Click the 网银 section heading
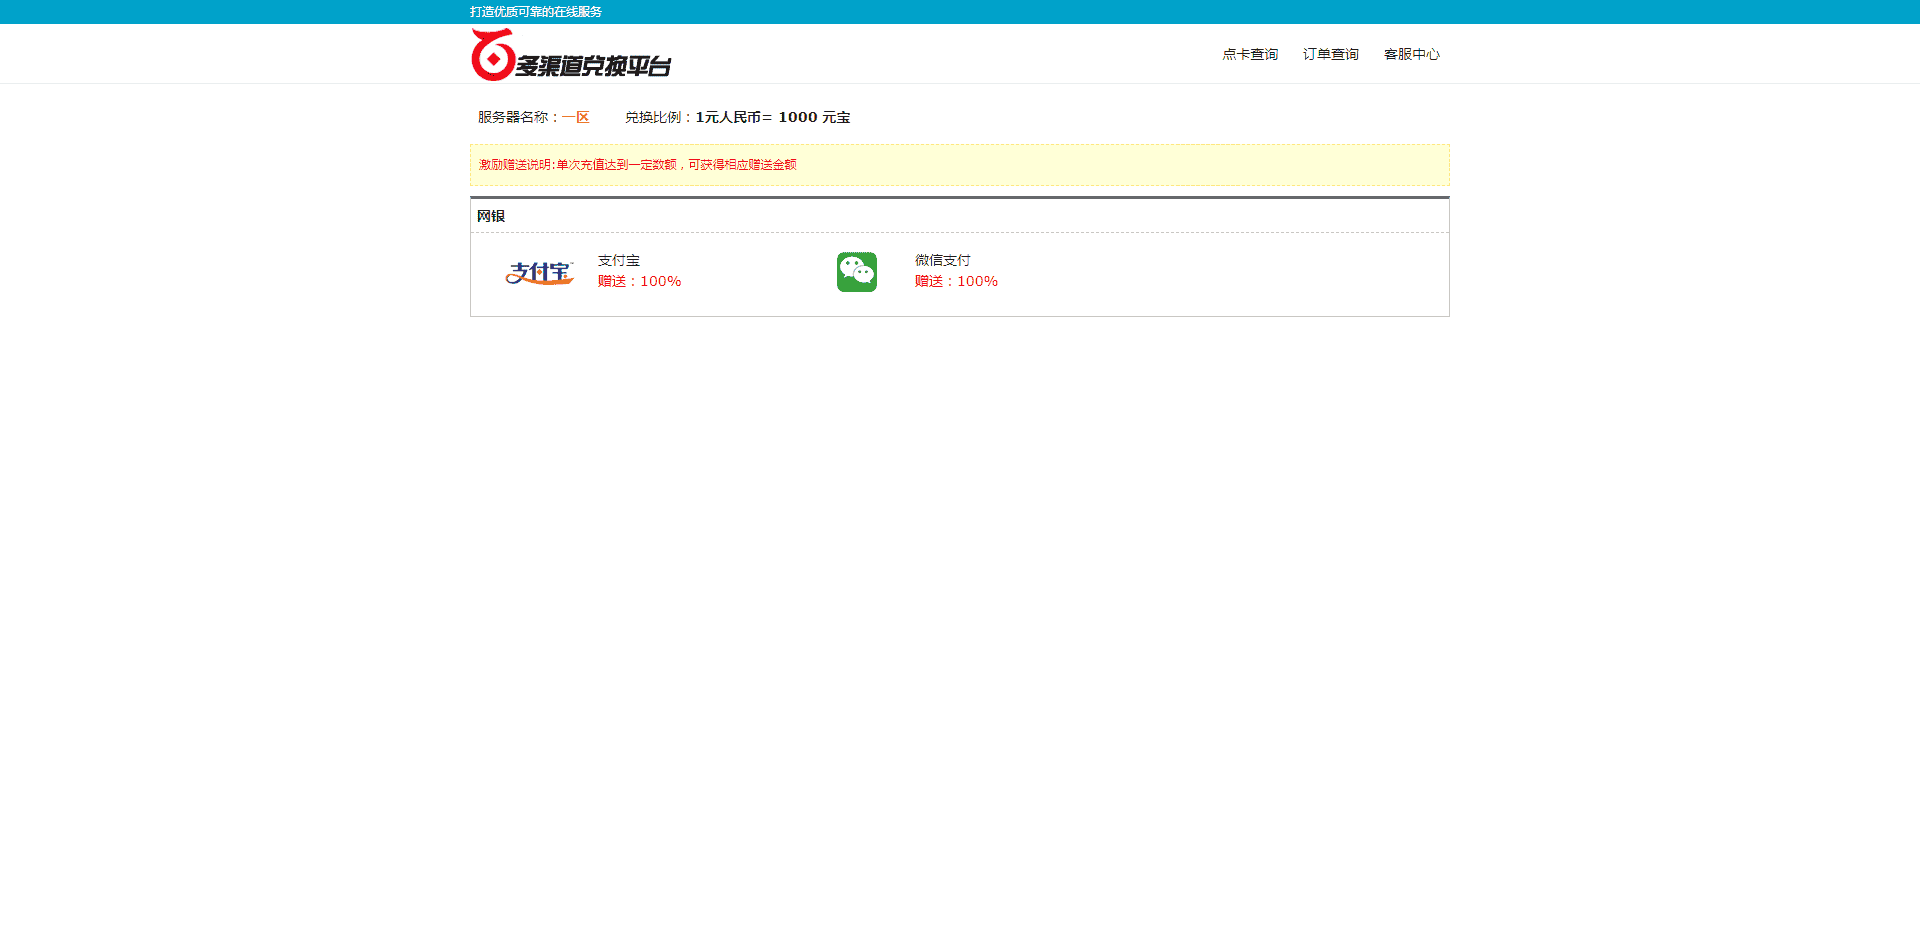The height and width of the screenshot is (946, 1920). pyautogui.click(x=491, y=216)
